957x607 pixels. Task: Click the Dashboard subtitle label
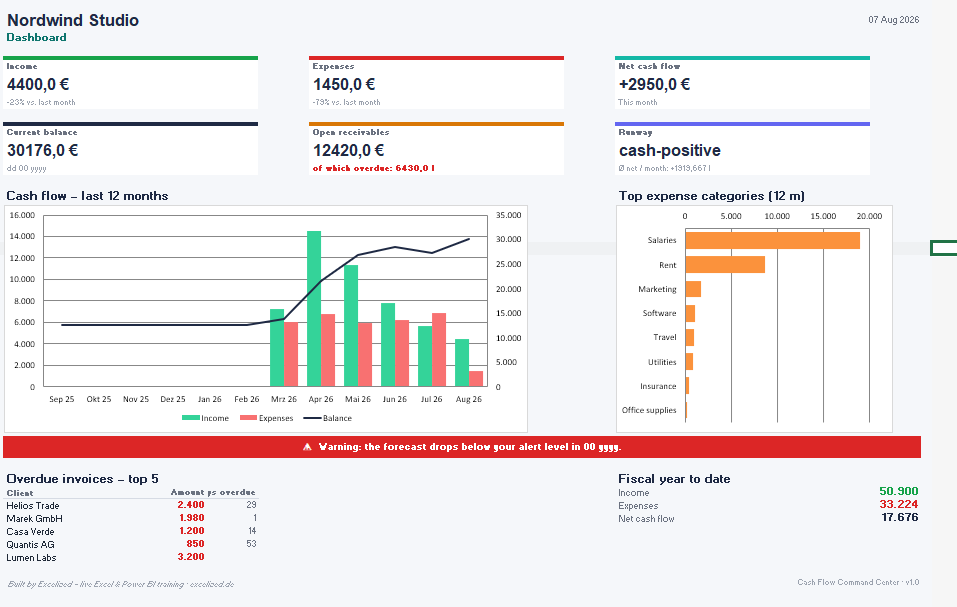pos(37,37)
